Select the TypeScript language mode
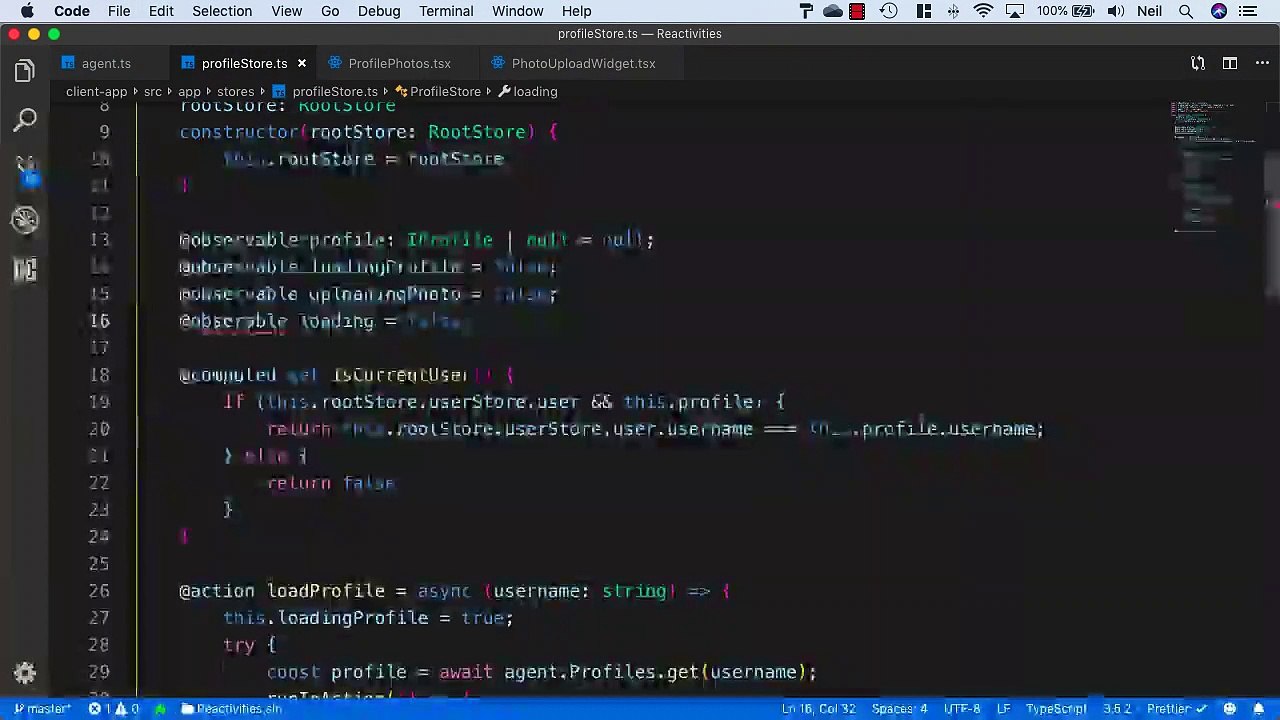The image size is (1280, 720). (x=1056, y=709)
